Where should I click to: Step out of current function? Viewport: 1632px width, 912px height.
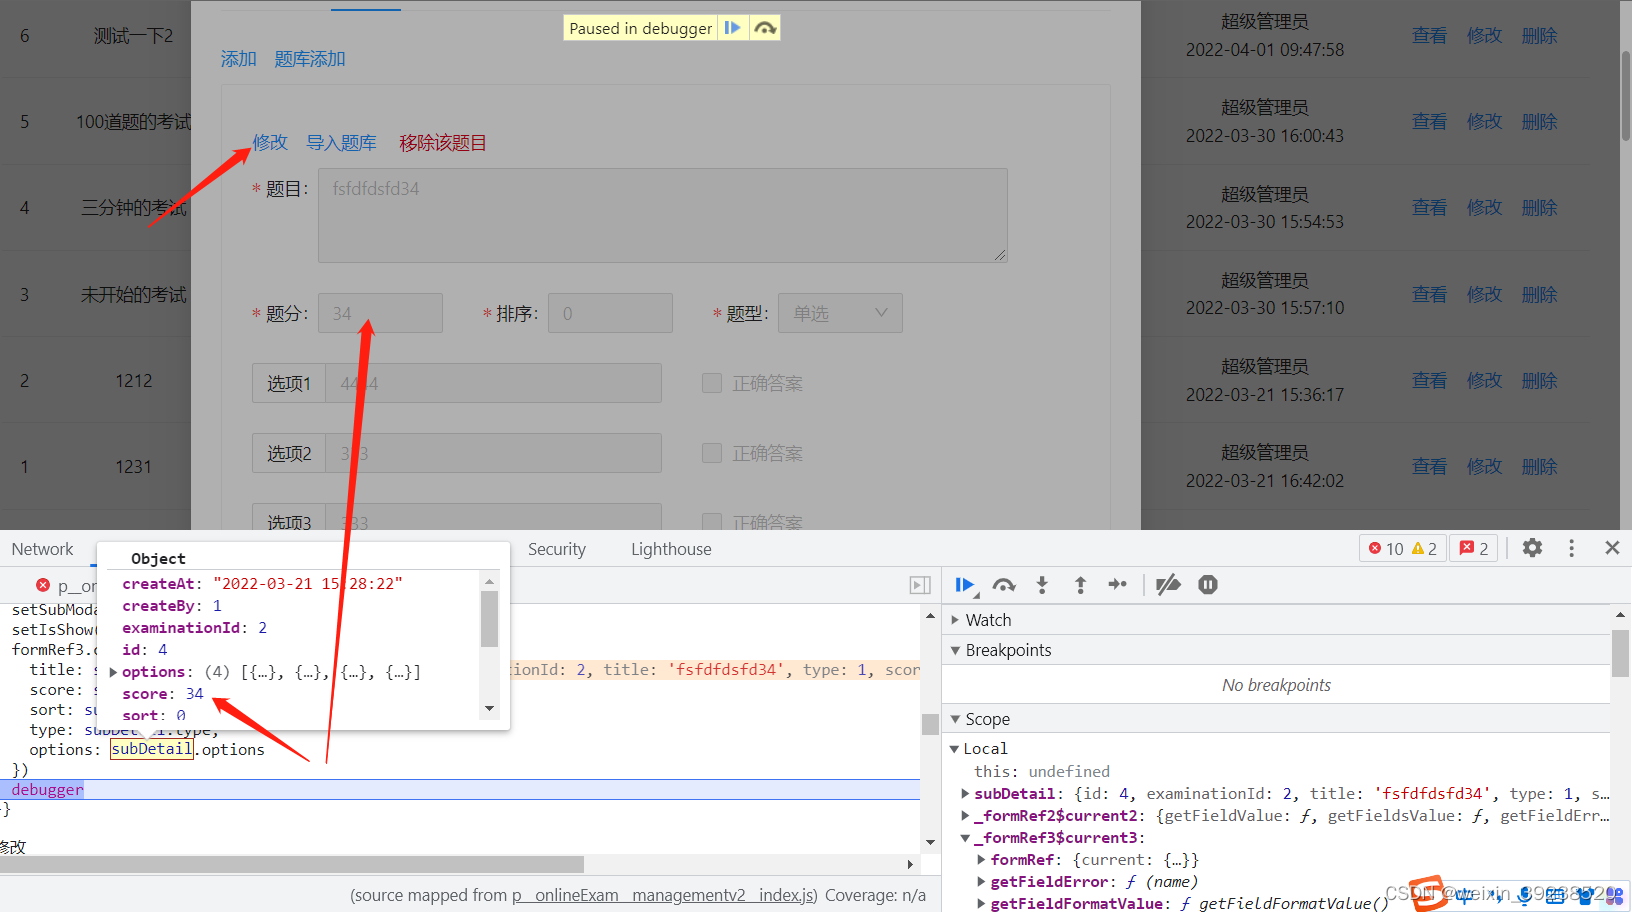[1080, 585]
